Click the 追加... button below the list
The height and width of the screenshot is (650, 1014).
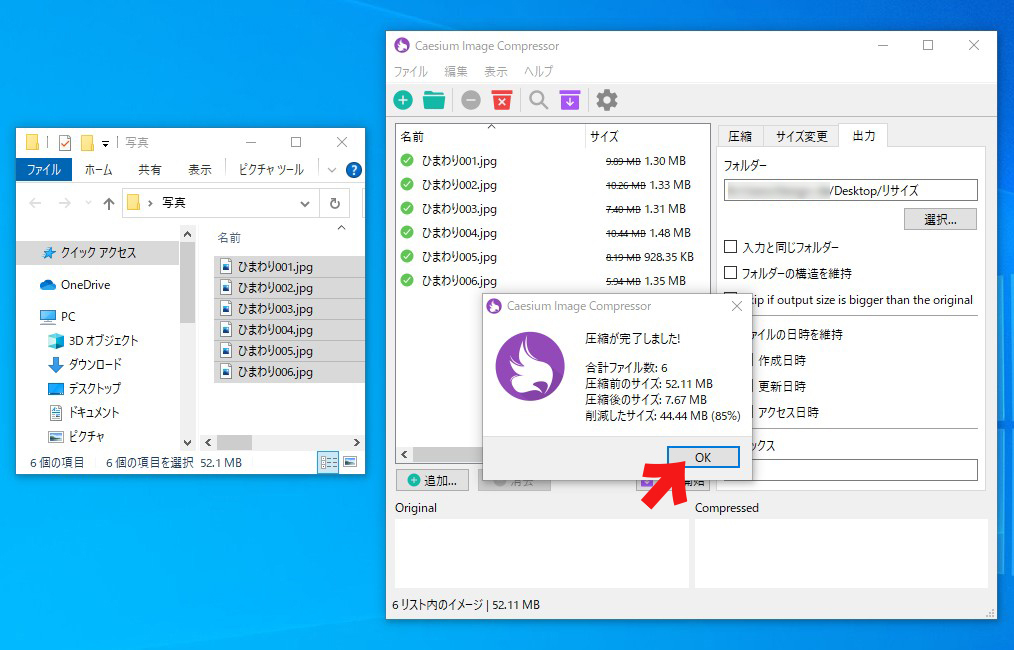[x=432, y=481]
